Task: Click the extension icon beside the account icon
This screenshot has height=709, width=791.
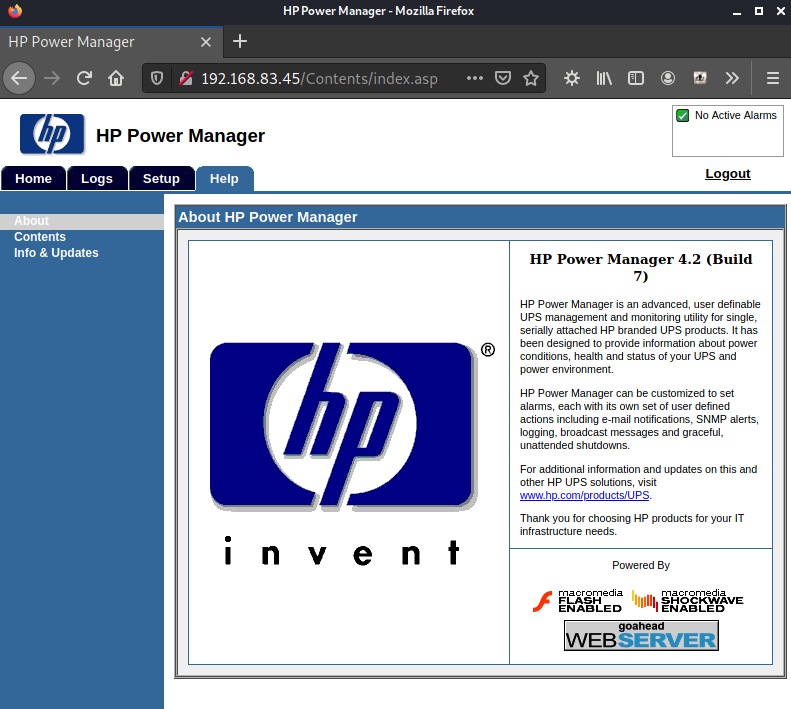Action: pyautogui.click(x=700, y=78)
